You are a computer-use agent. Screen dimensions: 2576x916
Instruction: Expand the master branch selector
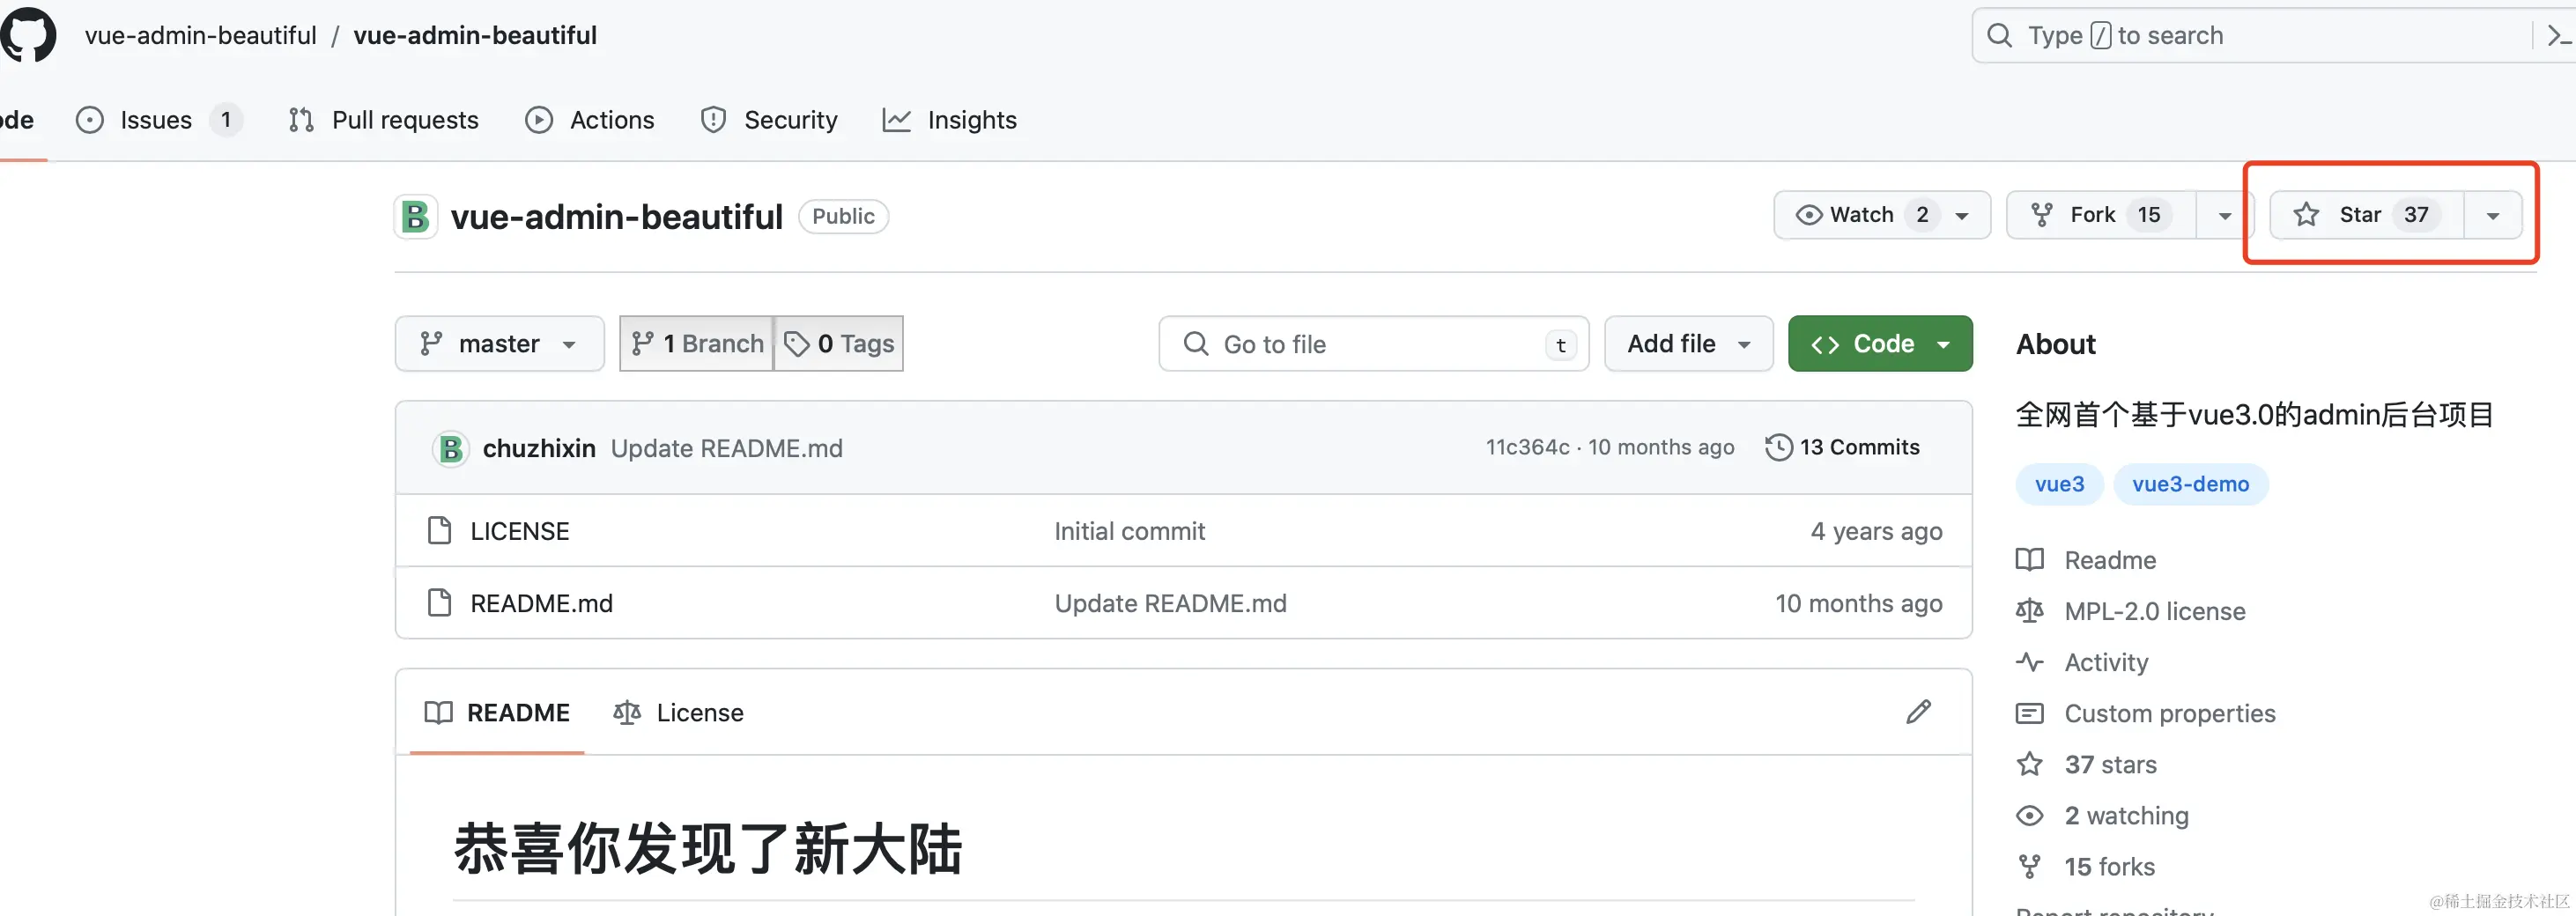click(x=499, y=344)
